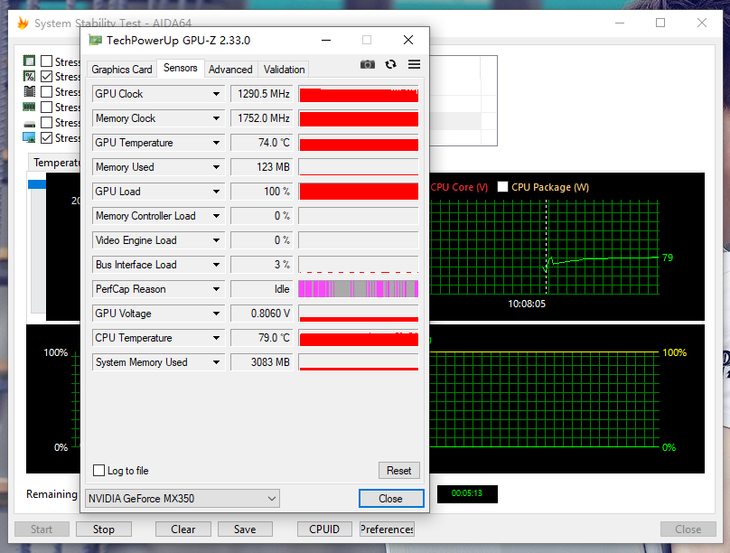Click GPU Voltage 0.8060 V value

262,313
